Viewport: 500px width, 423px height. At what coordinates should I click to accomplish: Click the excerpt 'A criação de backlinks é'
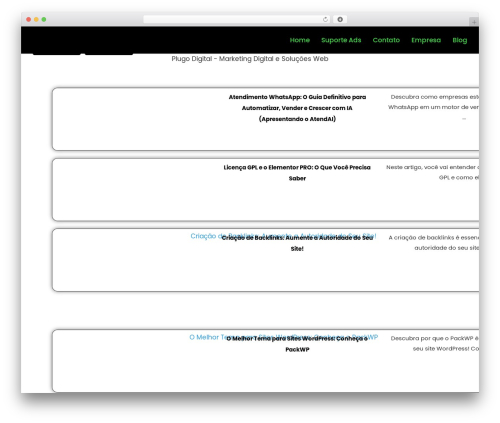point(434,243)
